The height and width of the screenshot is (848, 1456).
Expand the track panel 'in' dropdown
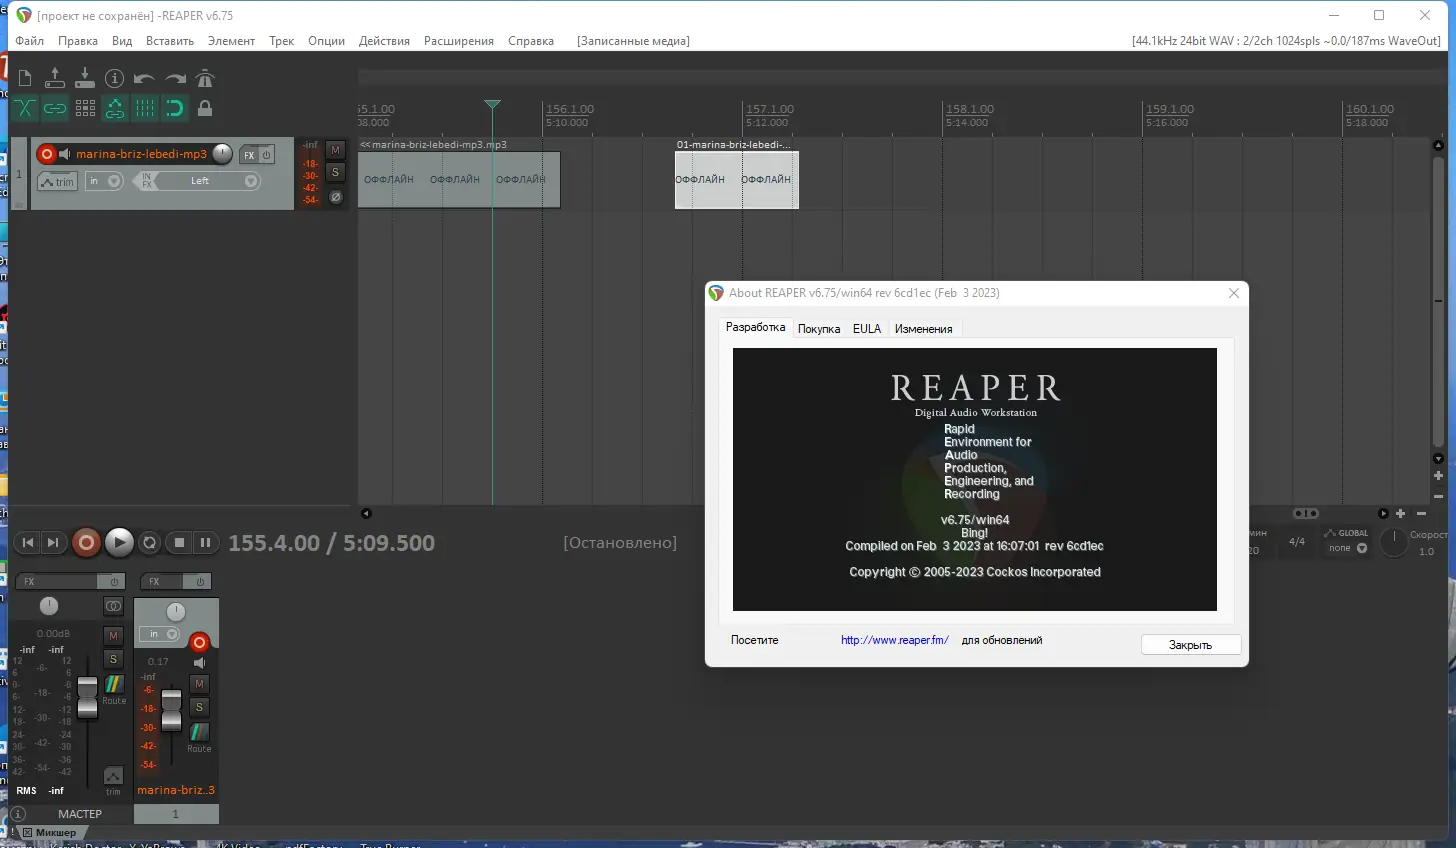pyautogui.click(x=104, y=181)
